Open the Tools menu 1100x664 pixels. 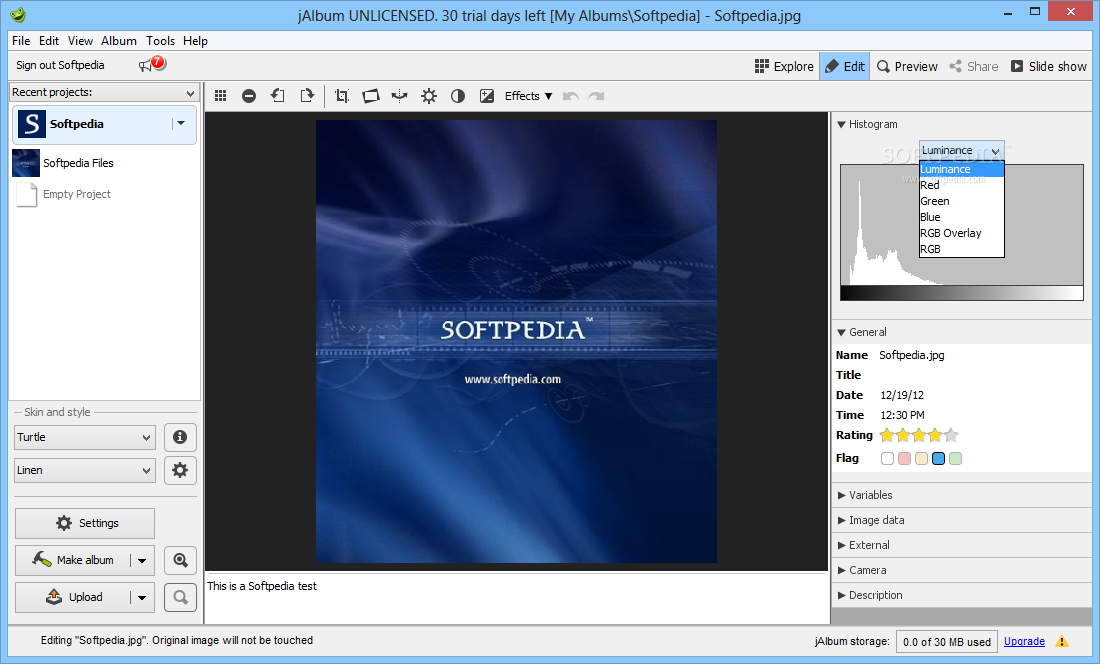(160, 41)
